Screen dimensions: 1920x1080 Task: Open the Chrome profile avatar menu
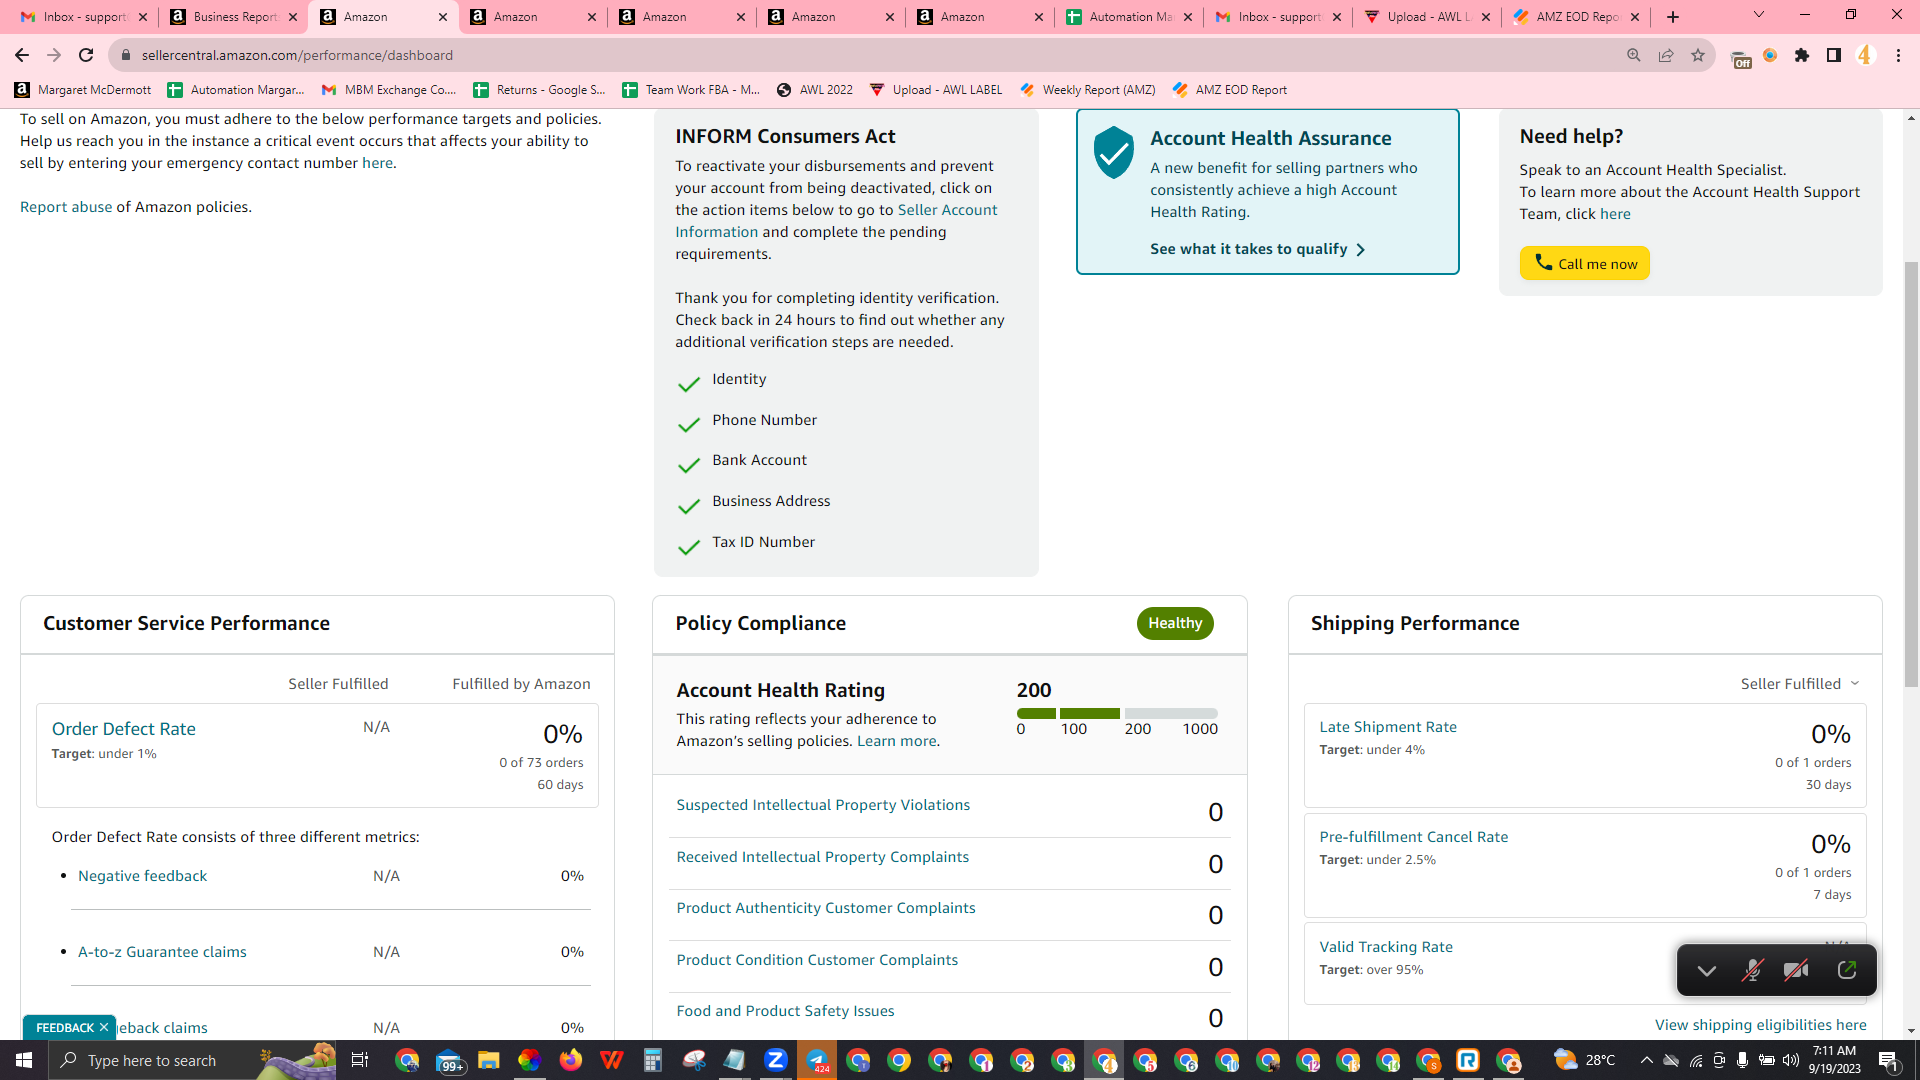click(1865, 55)
